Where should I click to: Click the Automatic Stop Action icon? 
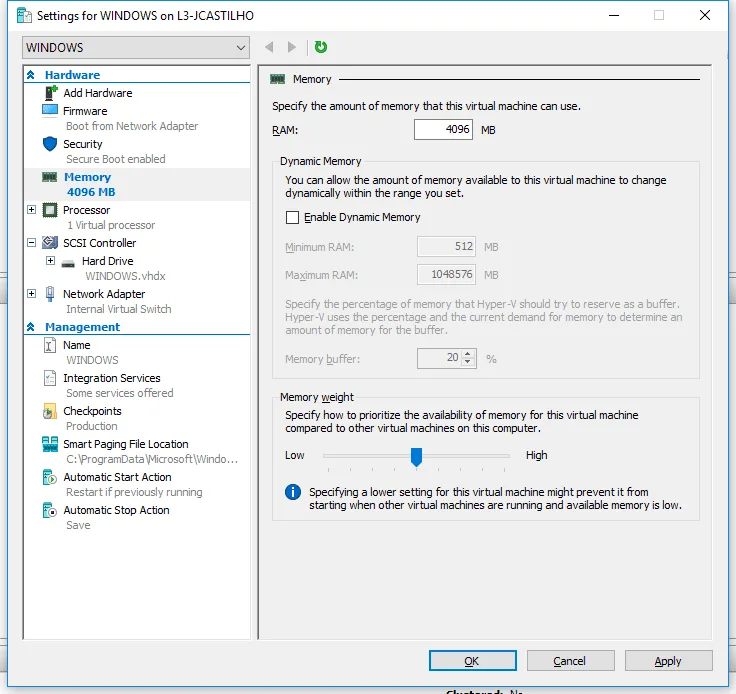[49, 510]
